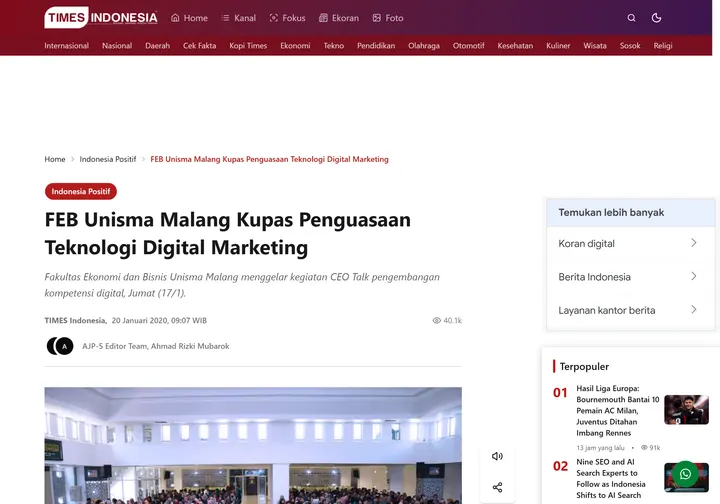Open the Ekonomi category
The image size is (720, 504).
tap(295, 45)
